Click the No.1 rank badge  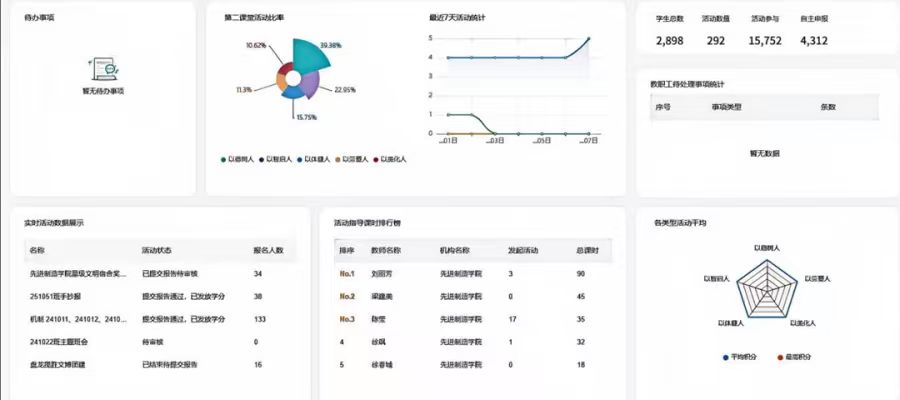(x=347, y=273)
